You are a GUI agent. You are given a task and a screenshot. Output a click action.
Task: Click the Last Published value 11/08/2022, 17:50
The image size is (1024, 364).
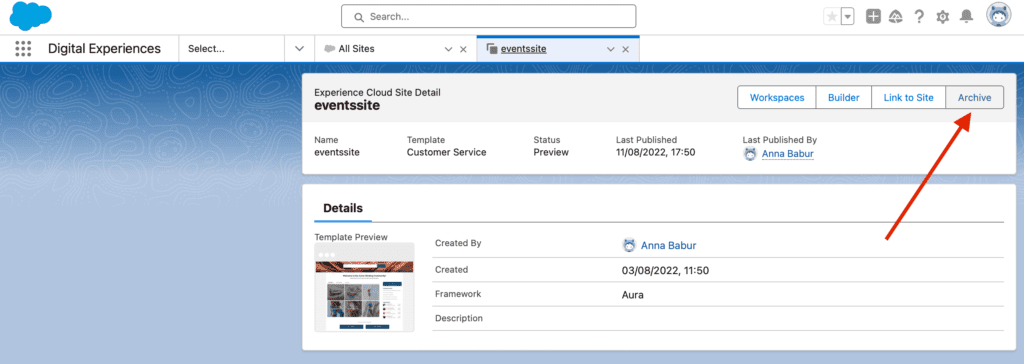(x=655, y=152)
